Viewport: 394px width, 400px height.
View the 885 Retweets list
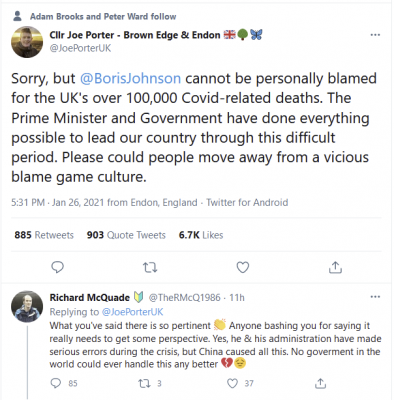coord(44,235)
